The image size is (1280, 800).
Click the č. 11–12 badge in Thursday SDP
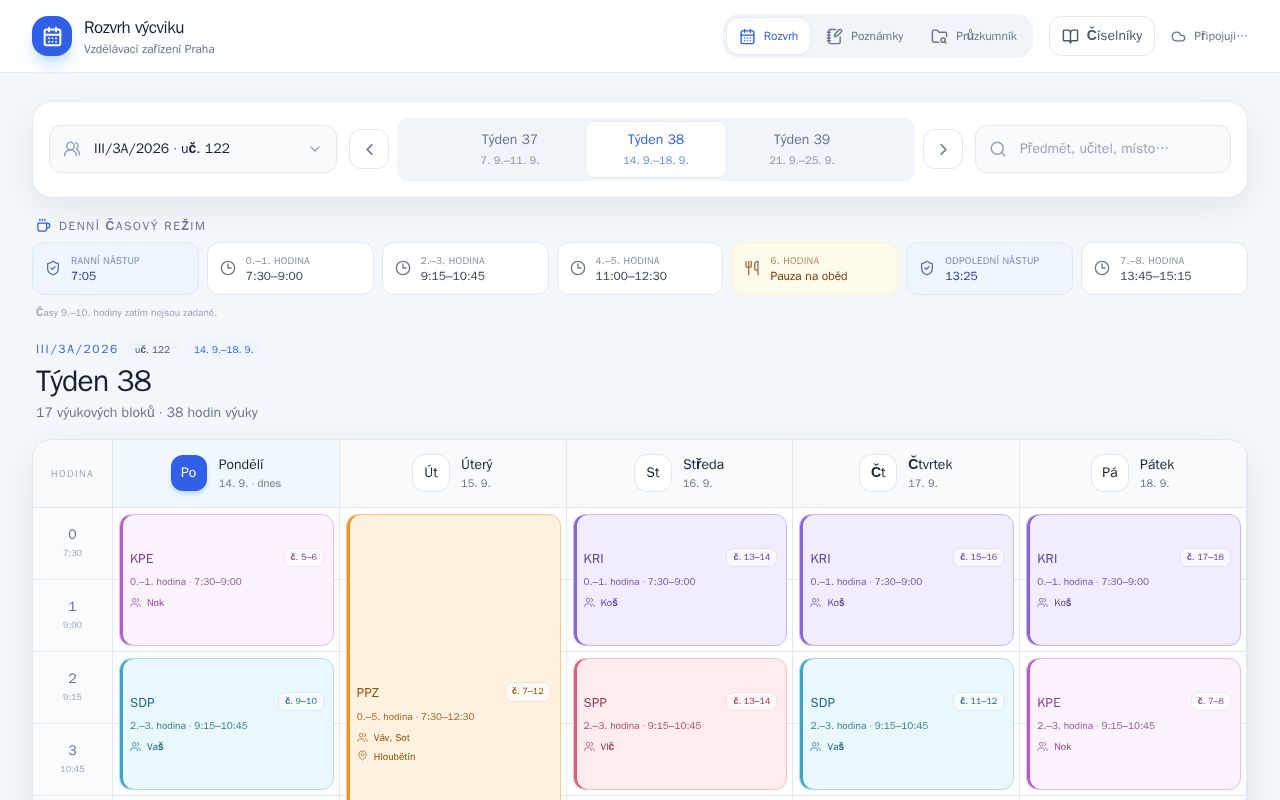[x=978, y=701]
